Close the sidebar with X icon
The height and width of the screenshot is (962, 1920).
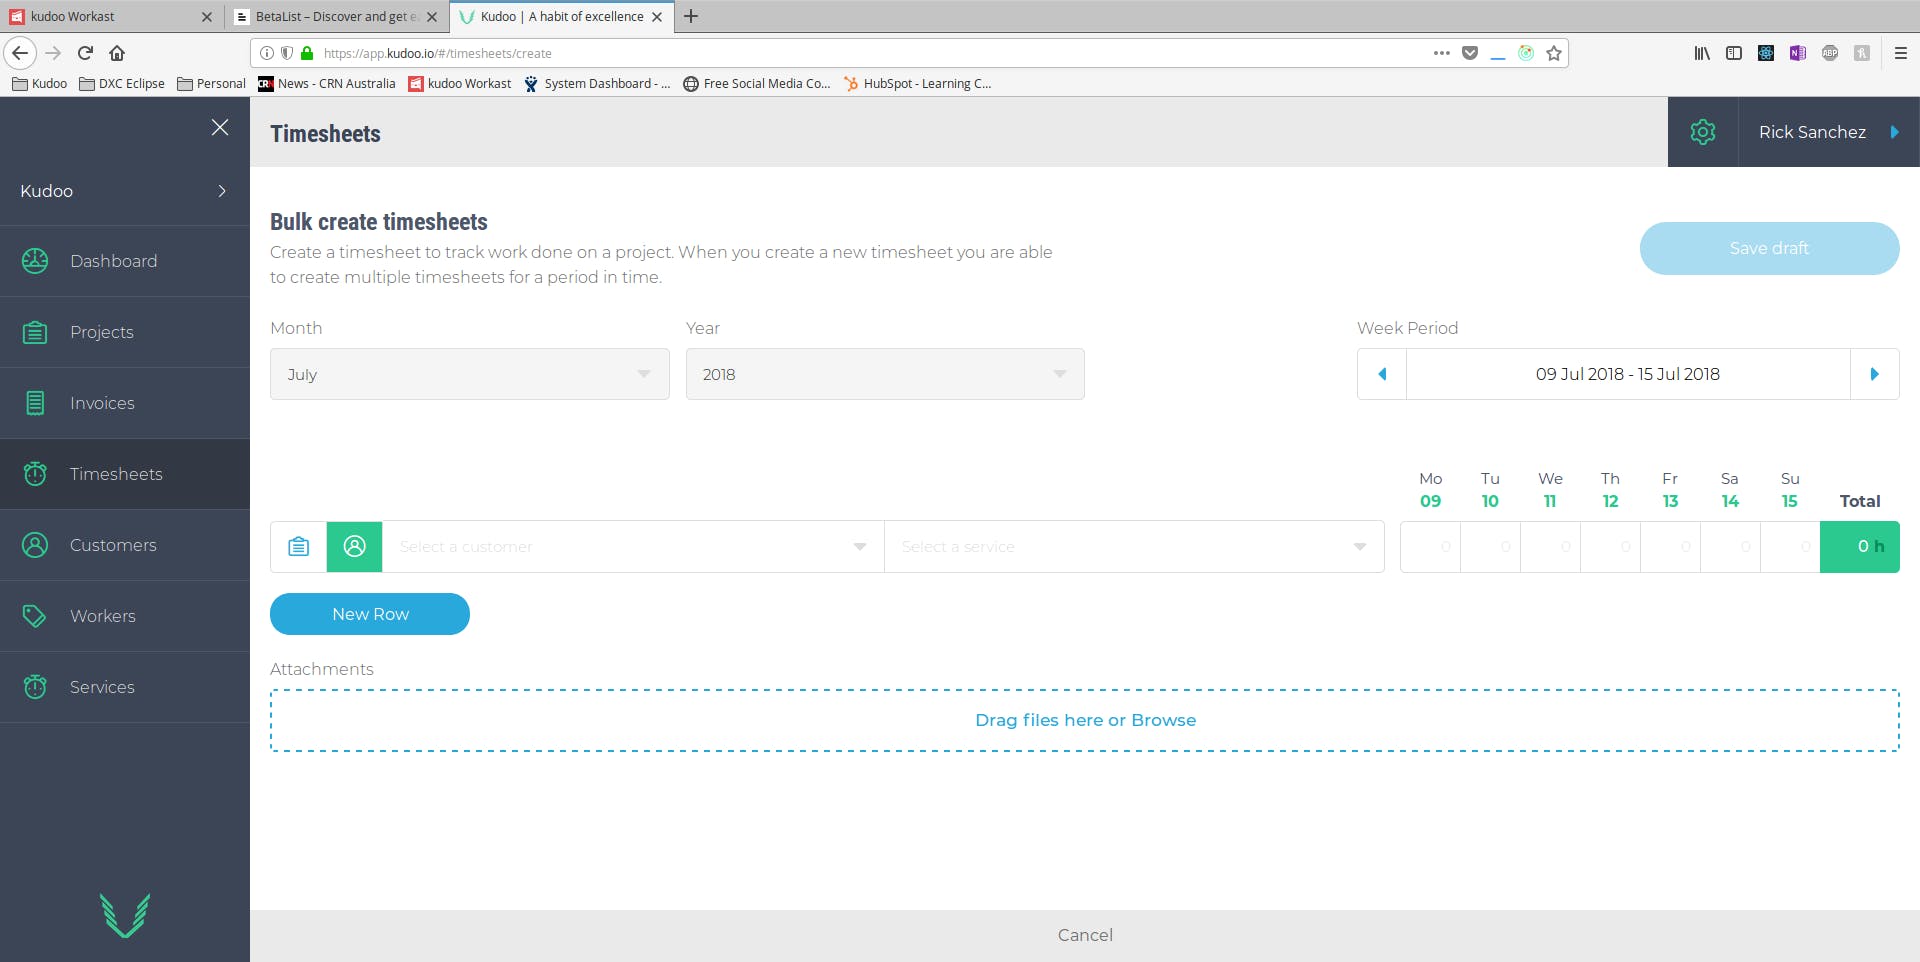pyautogui.click(x=220, y=127)
